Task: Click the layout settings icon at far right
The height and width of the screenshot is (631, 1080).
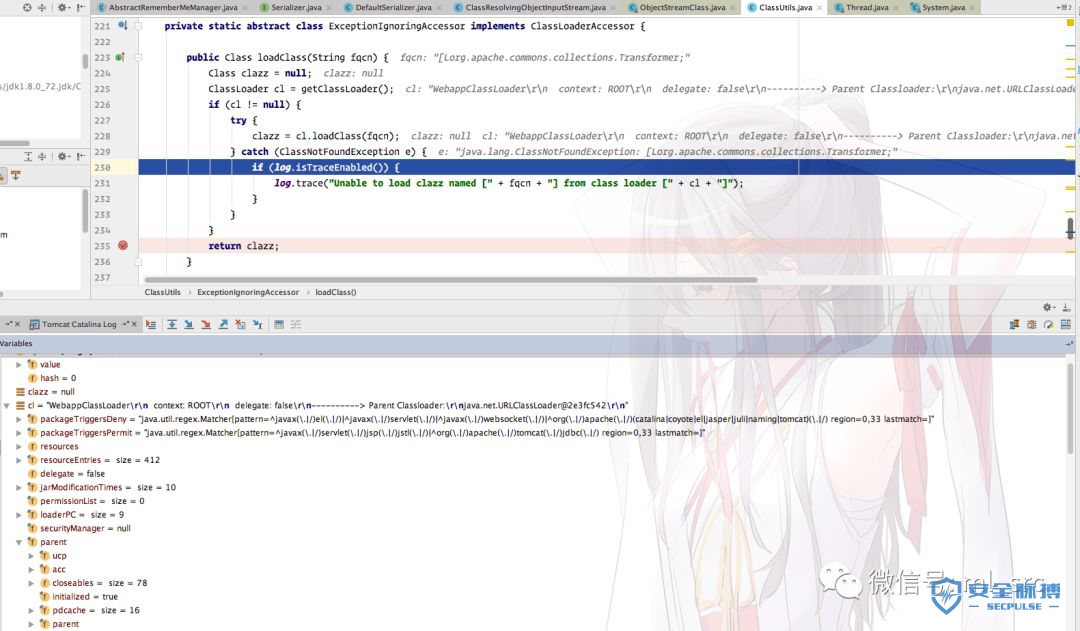Action: [1066, 324]
